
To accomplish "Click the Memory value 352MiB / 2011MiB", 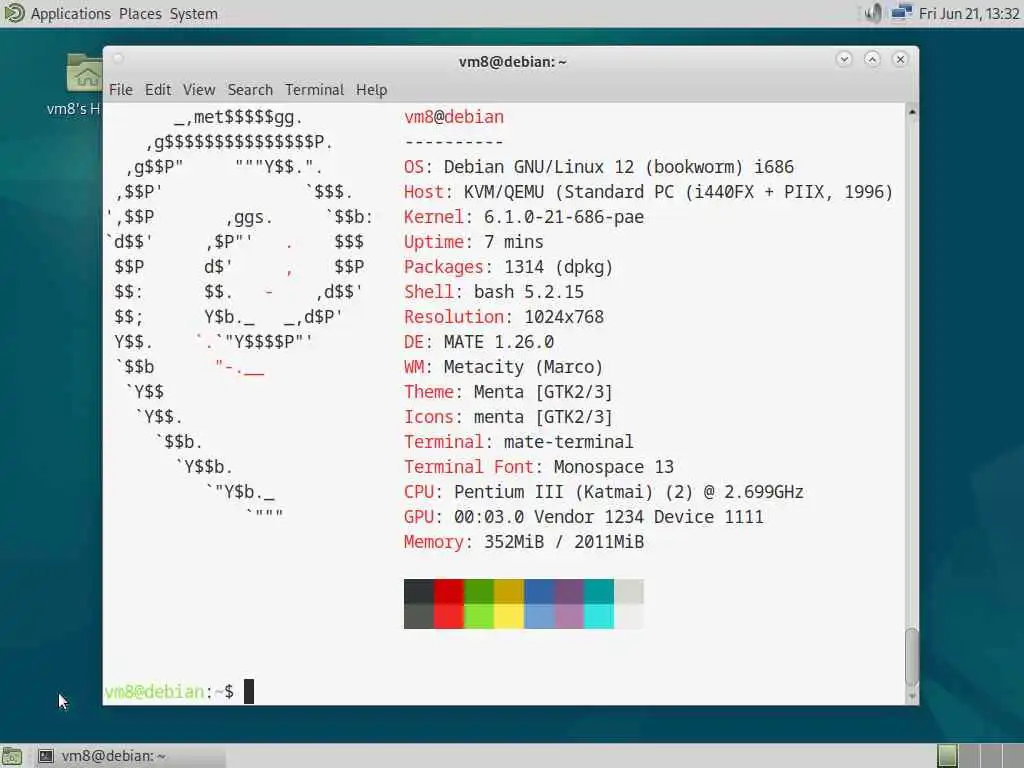I will point(564,542).
